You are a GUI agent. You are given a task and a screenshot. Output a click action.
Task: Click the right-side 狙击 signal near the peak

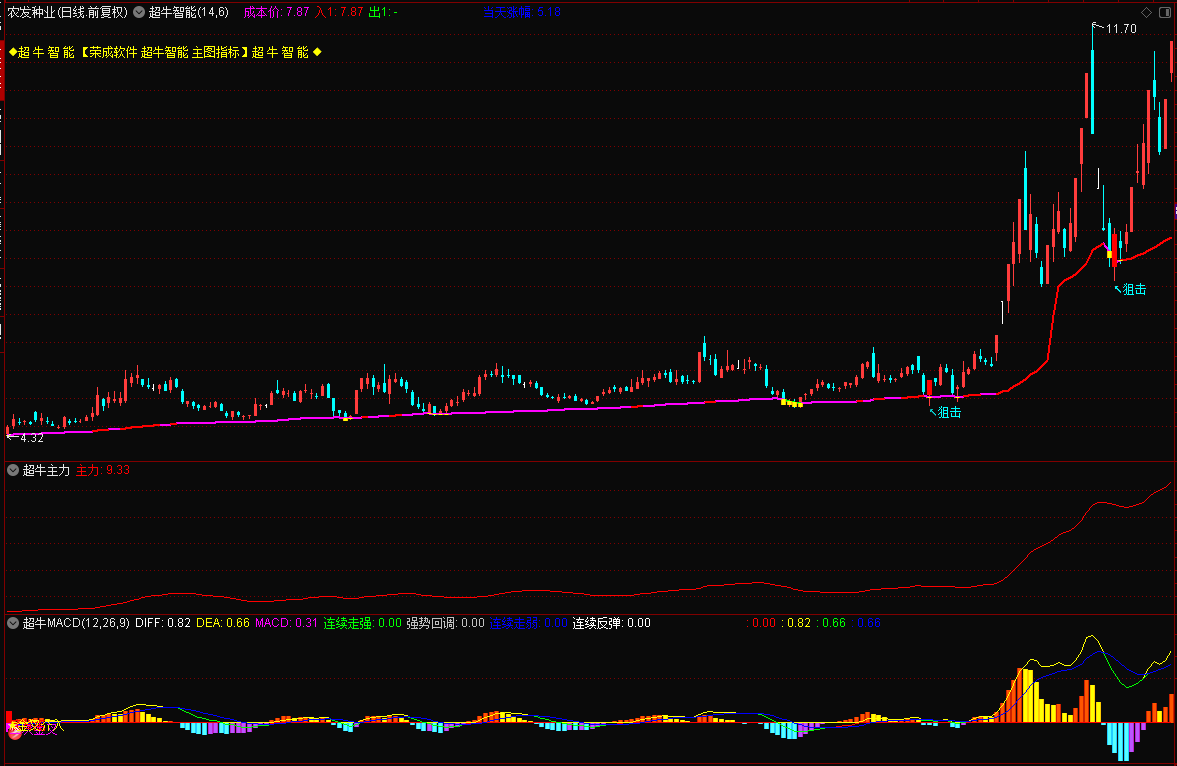pyautogui.click(x=1133, y=289)
